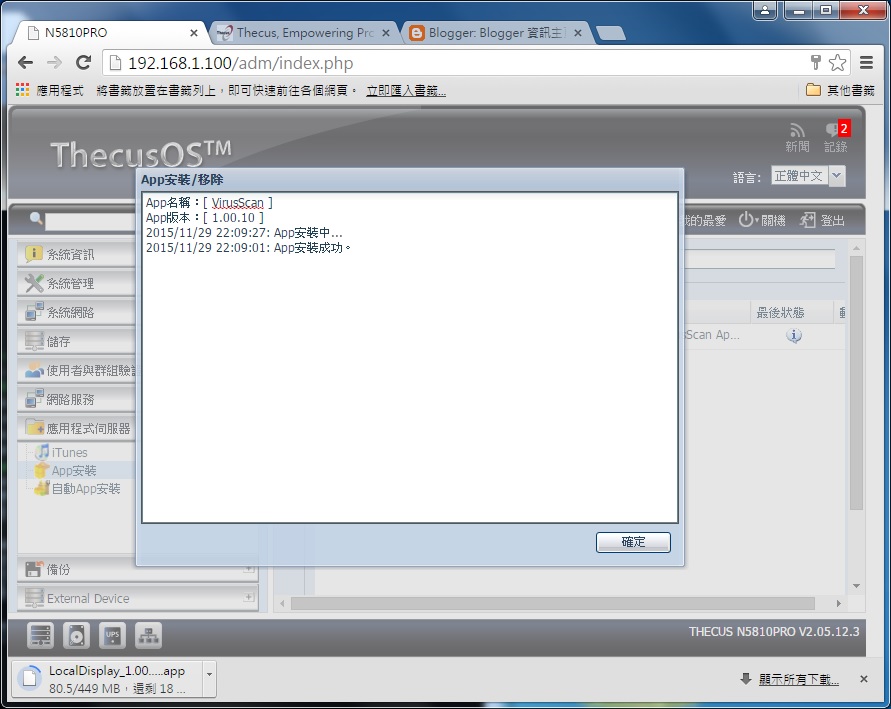This screenshot has height=709, width=891.
Task: Click the scroll down arrow of content panel
Action: point(856,586)
